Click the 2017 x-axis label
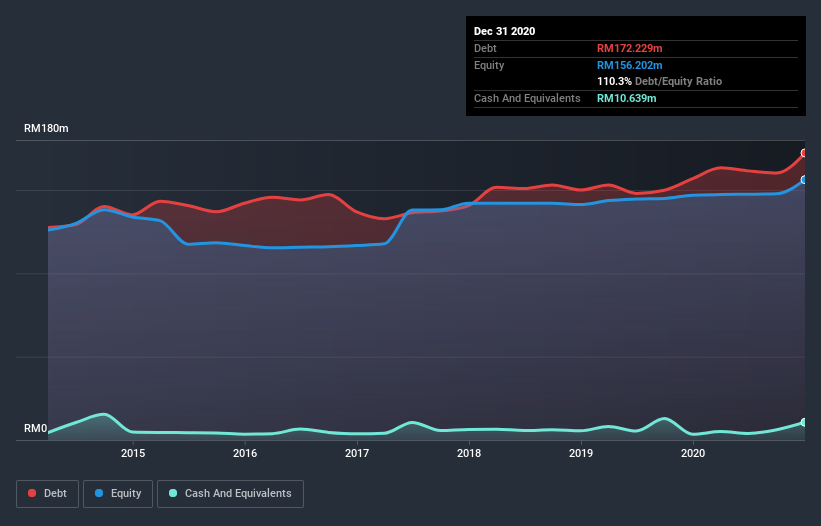 357,453
